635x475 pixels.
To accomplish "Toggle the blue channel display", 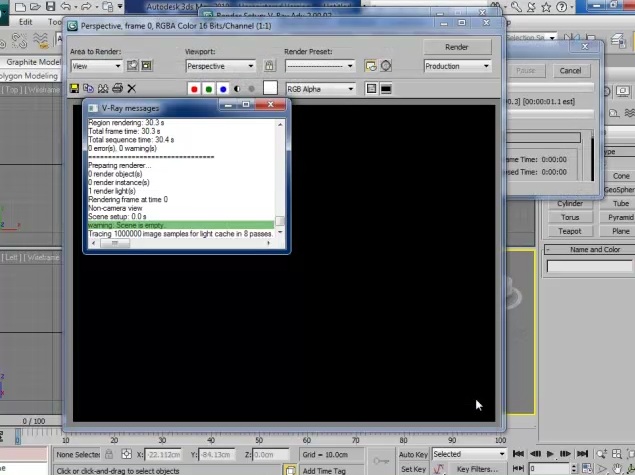I will coord(223,89).
